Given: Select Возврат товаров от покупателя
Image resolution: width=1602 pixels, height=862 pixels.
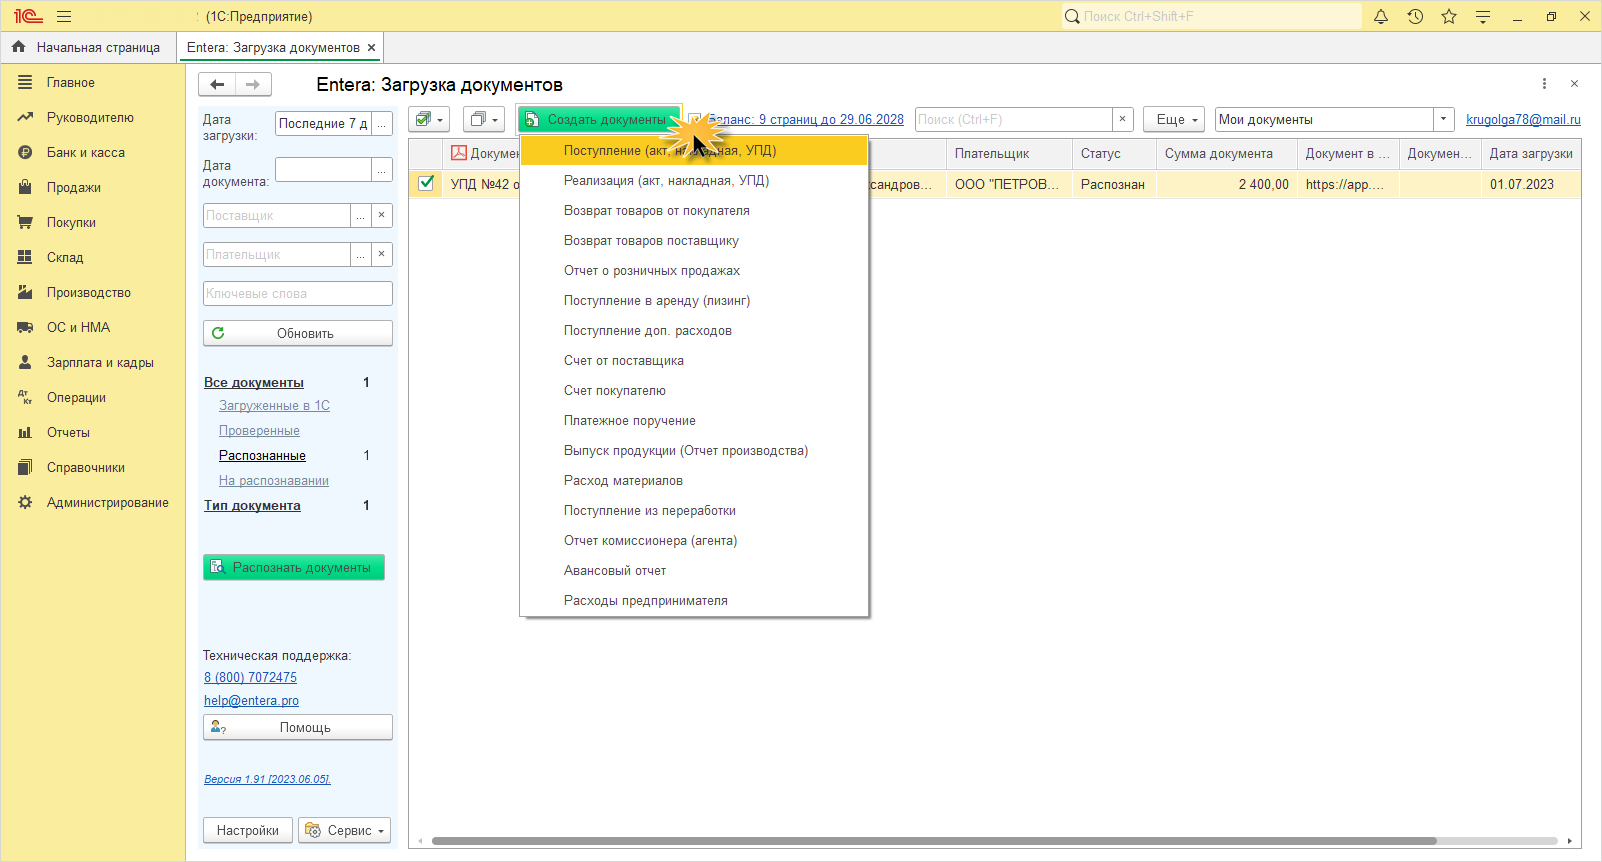Looking at the screenshot, I should [x=694, y=211].
